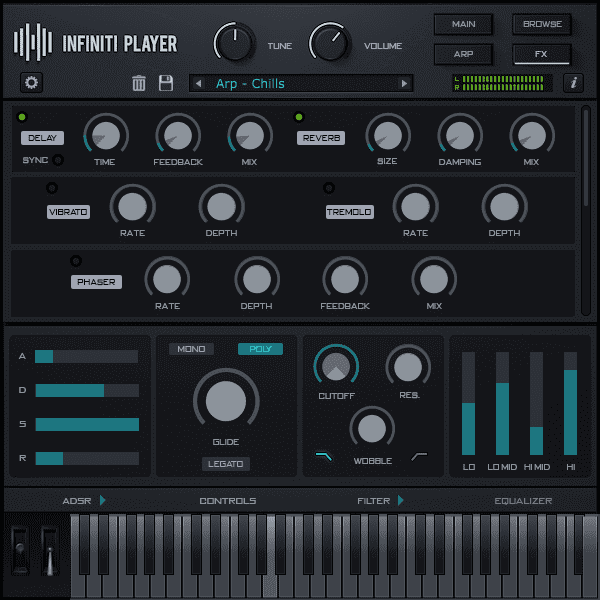The image size is (600, 600).
Task: Click the Wobble knob
Action: [x=372, y=429]
